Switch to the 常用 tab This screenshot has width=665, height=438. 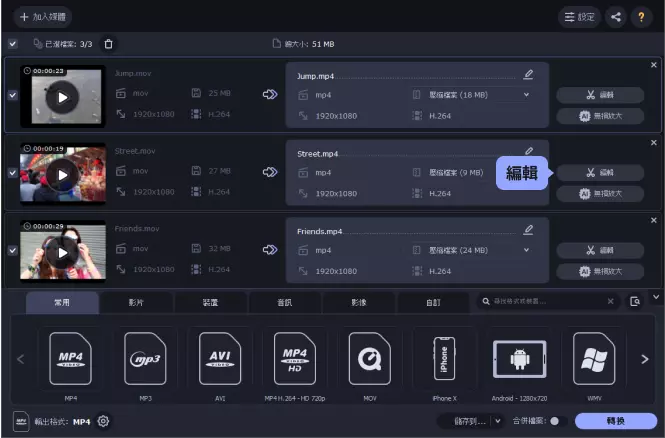point(62,302)
